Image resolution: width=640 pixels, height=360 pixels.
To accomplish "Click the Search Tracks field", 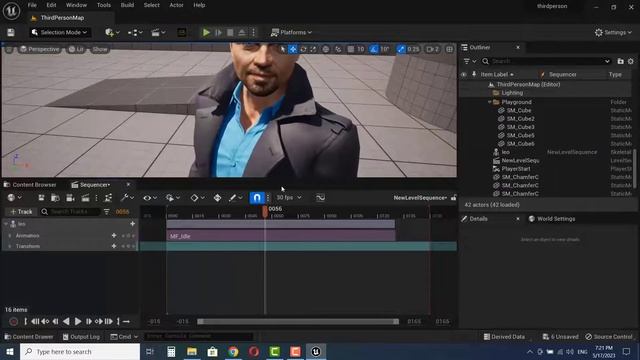I will pyautogui.click(x=70, y=212).
